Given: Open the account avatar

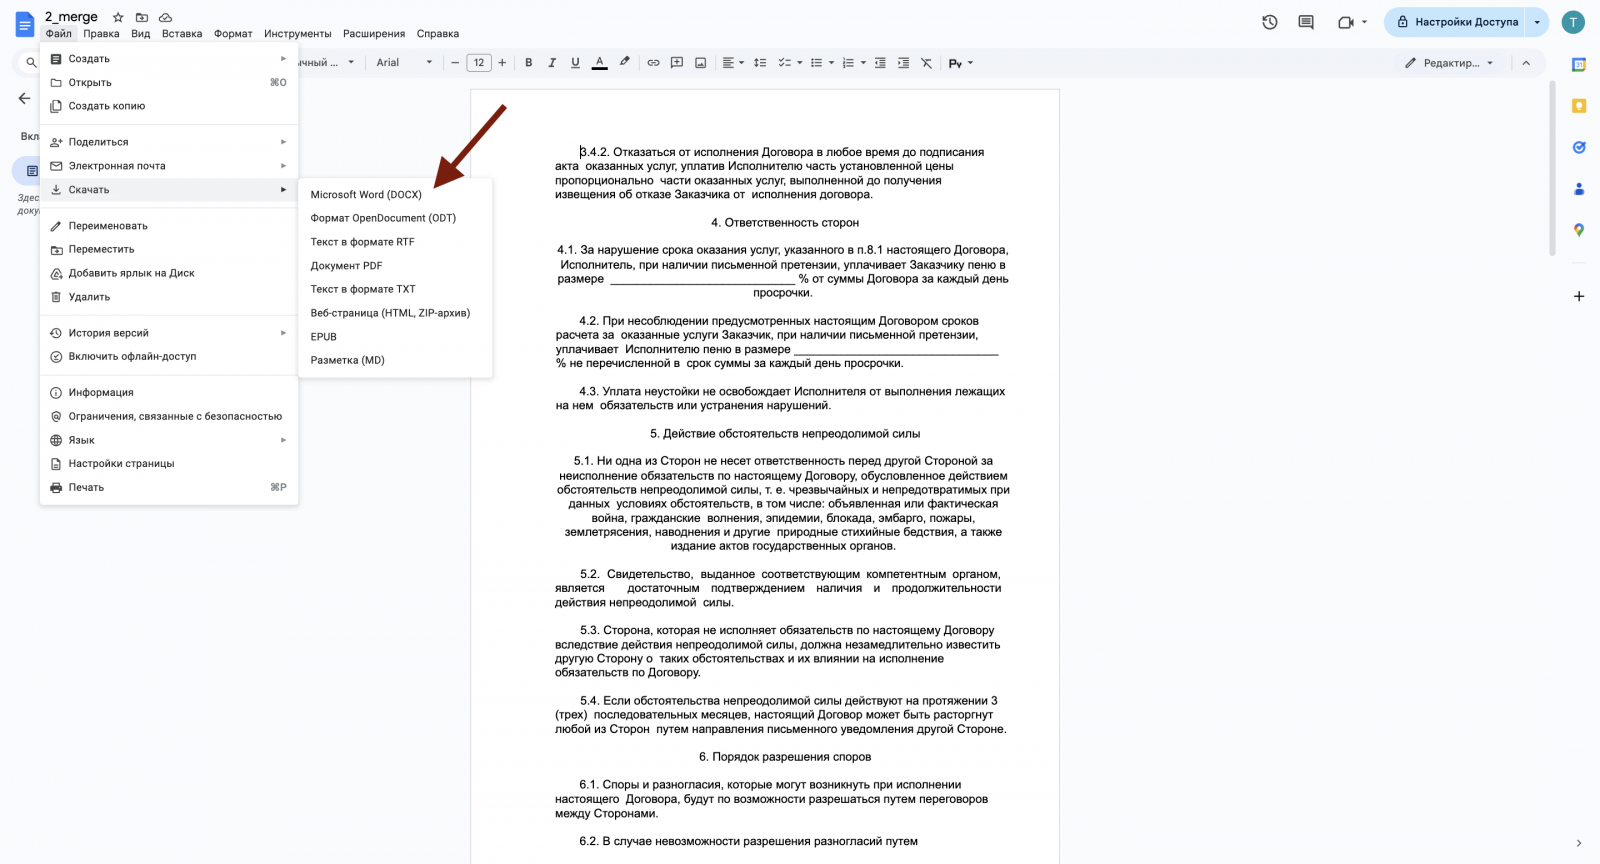Looking at the screenshot, I should 1573,22.
